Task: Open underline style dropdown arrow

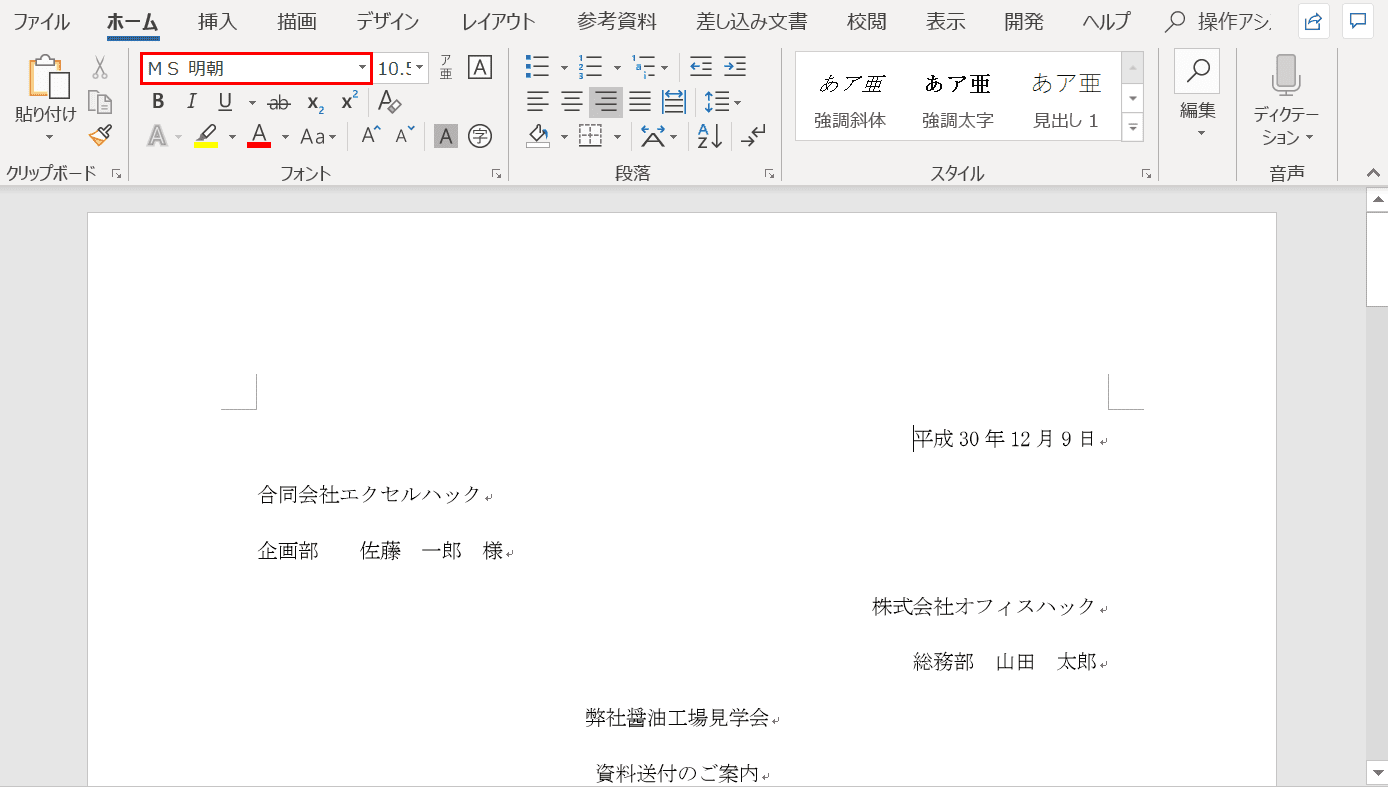Action: click(x=252, y=102)
